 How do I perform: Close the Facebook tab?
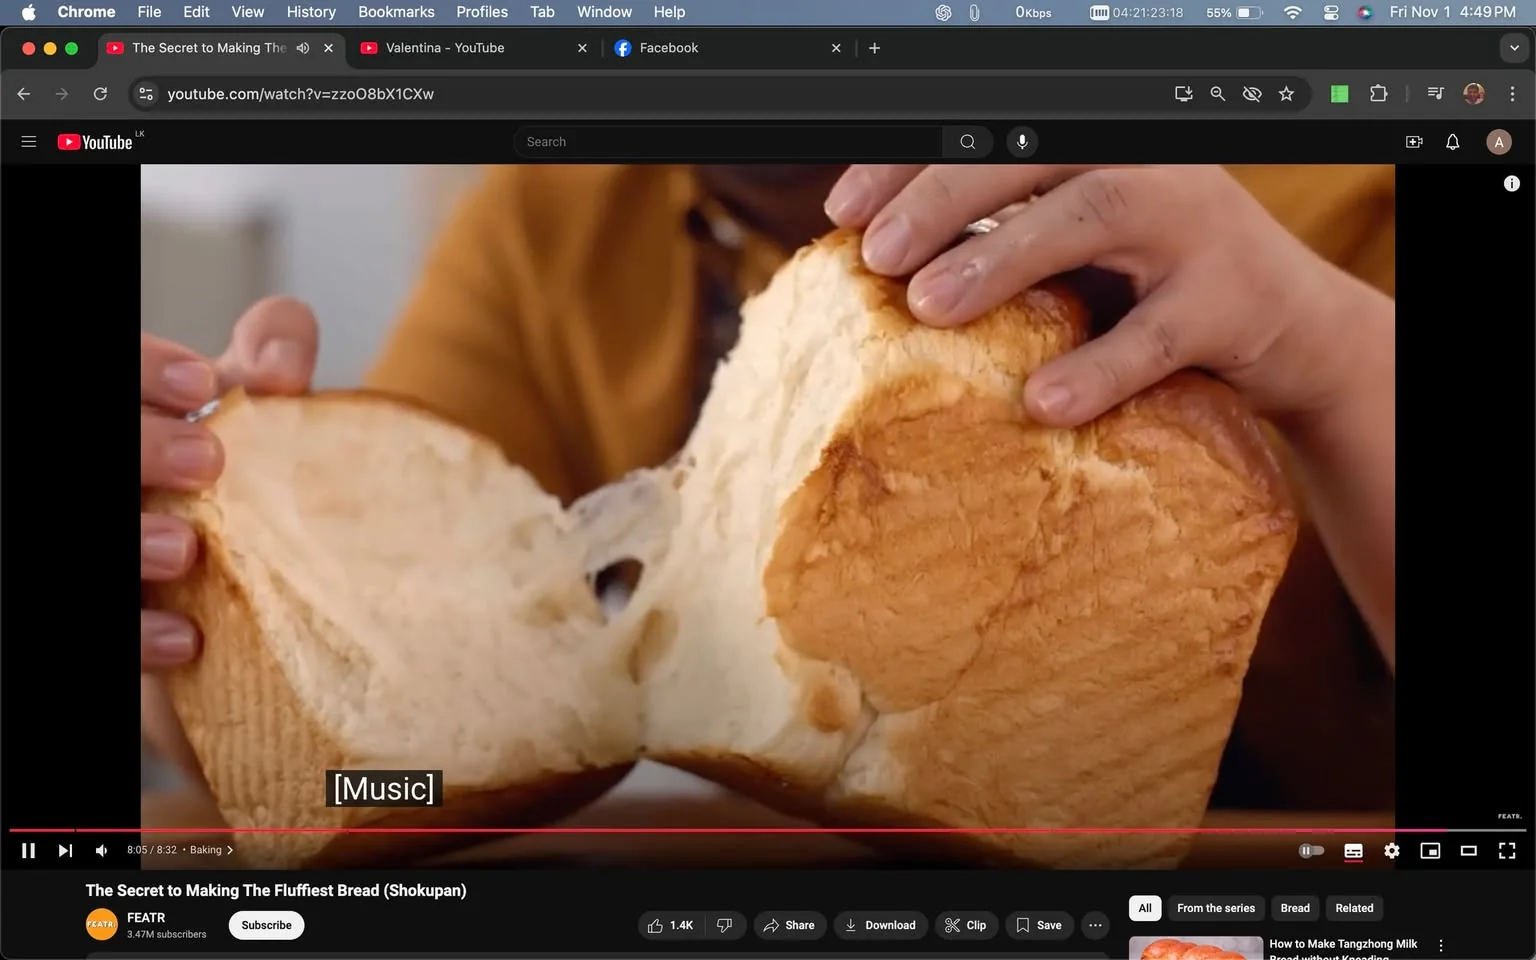tap(836, 48)
